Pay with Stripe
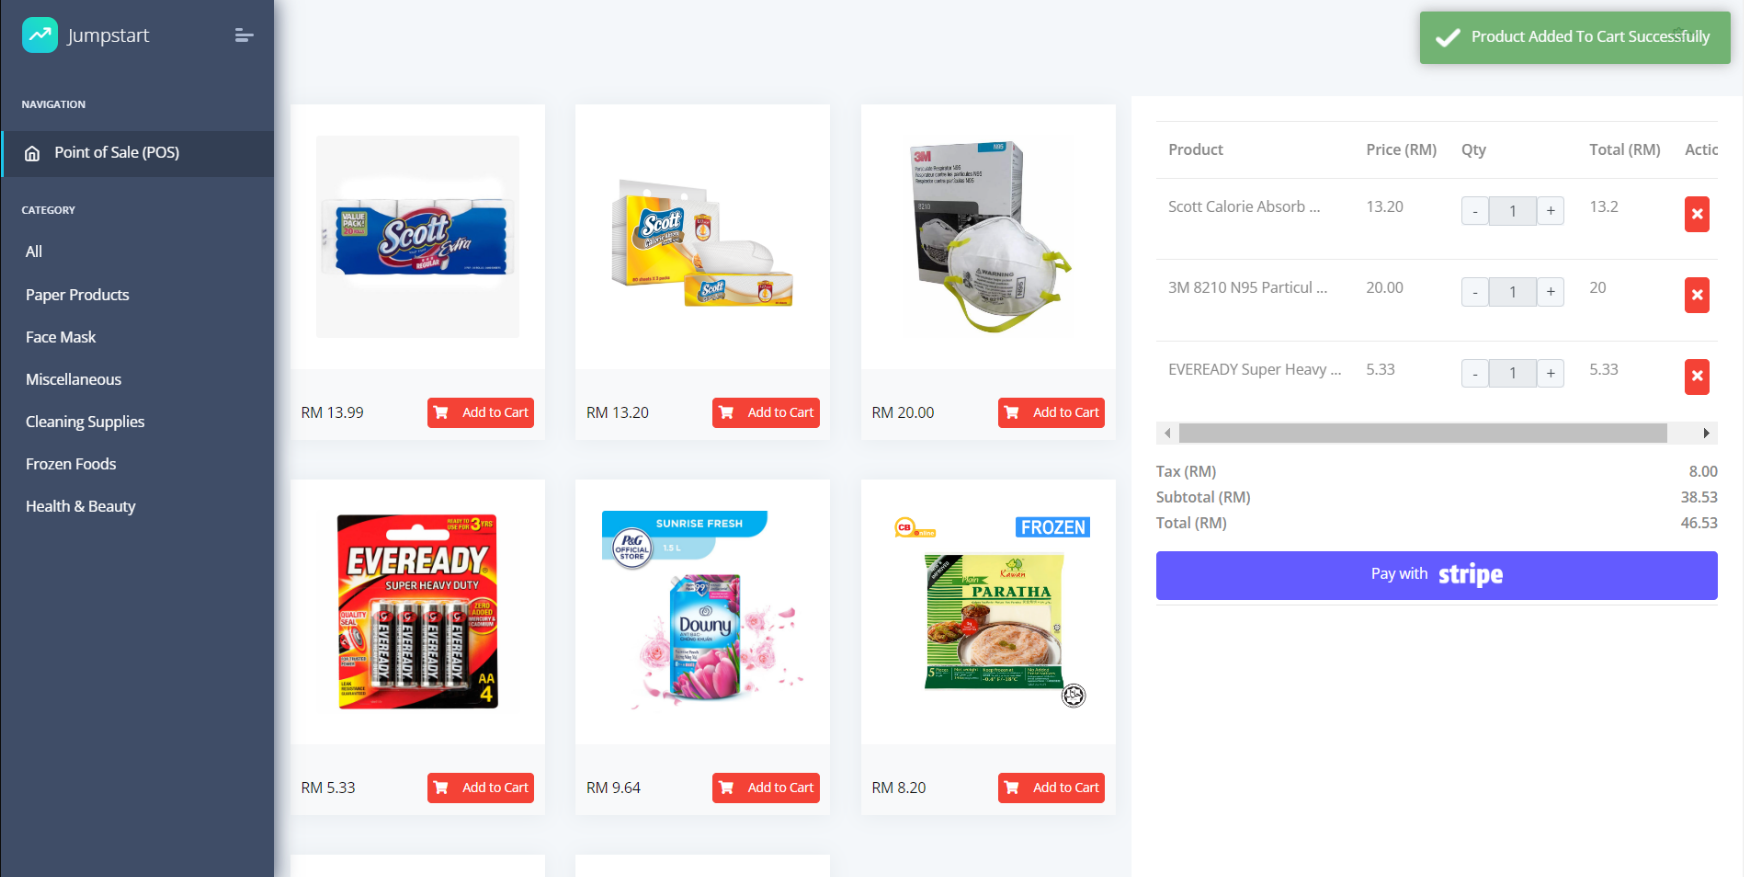Viewport: 1744px width, 877px height. 1436,575
